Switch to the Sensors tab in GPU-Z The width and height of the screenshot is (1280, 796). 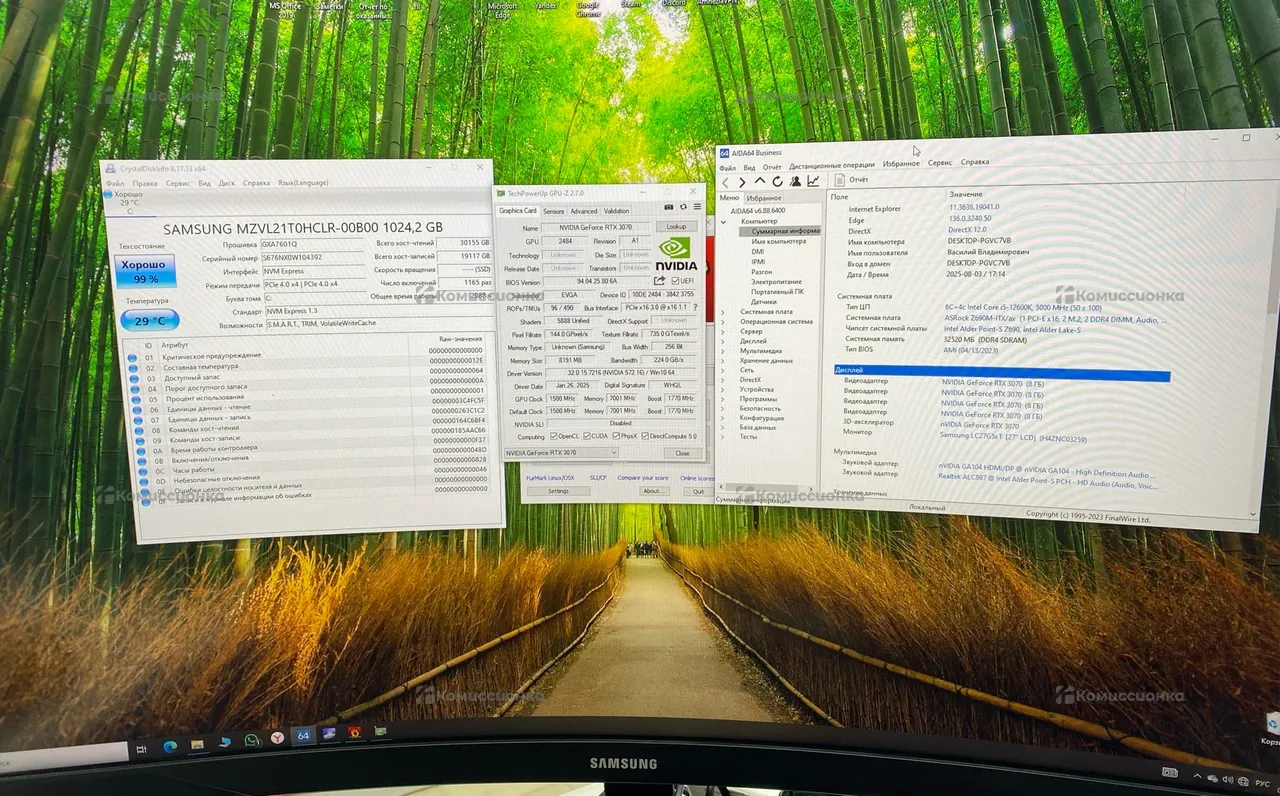click(x=553, y=211)
